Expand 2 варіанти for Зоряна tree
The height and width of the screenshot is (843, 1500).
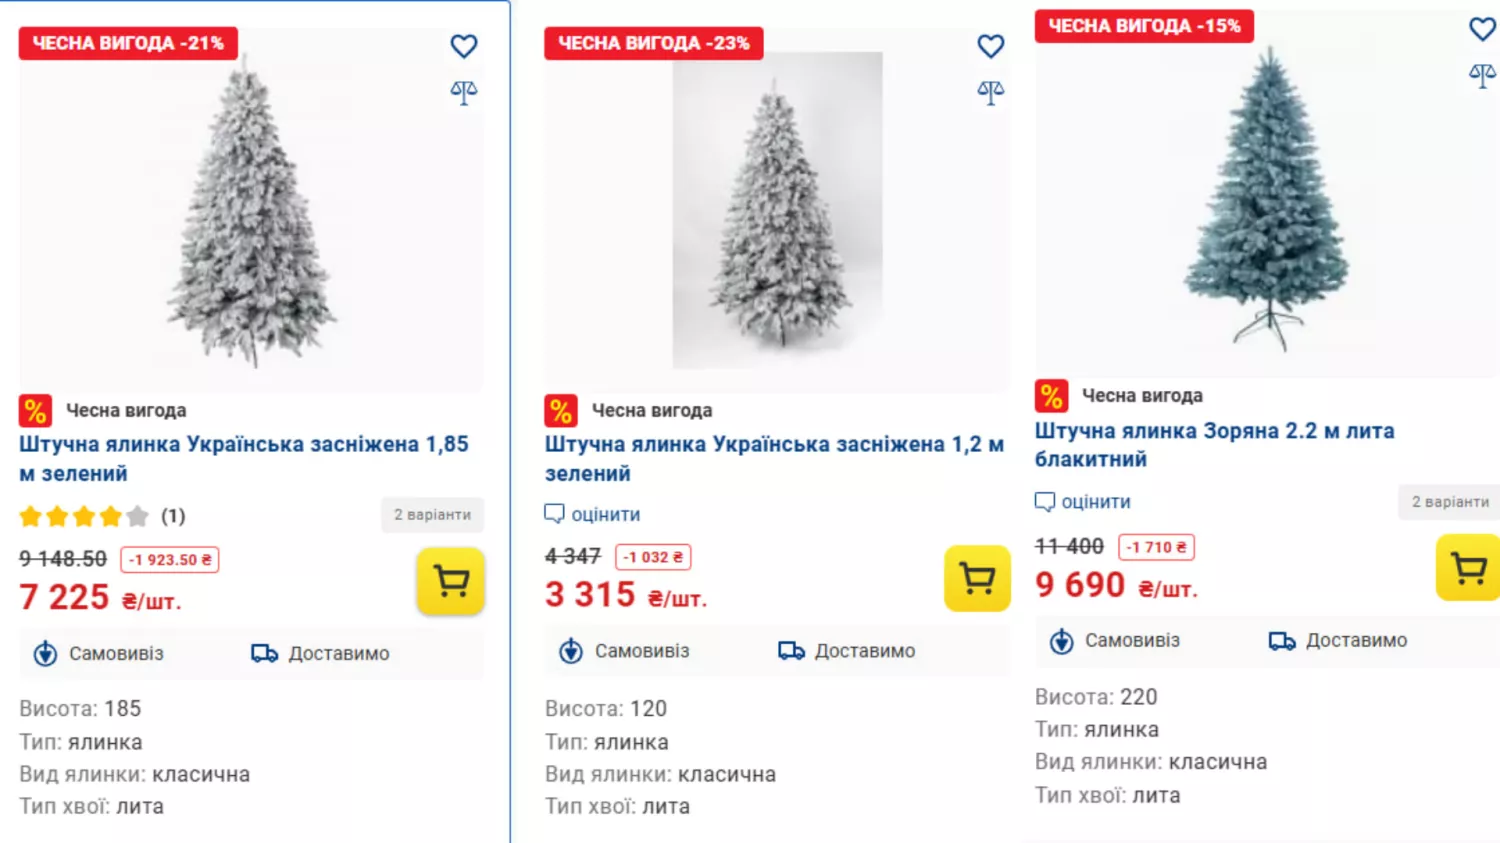click(x=1449, y=502)
